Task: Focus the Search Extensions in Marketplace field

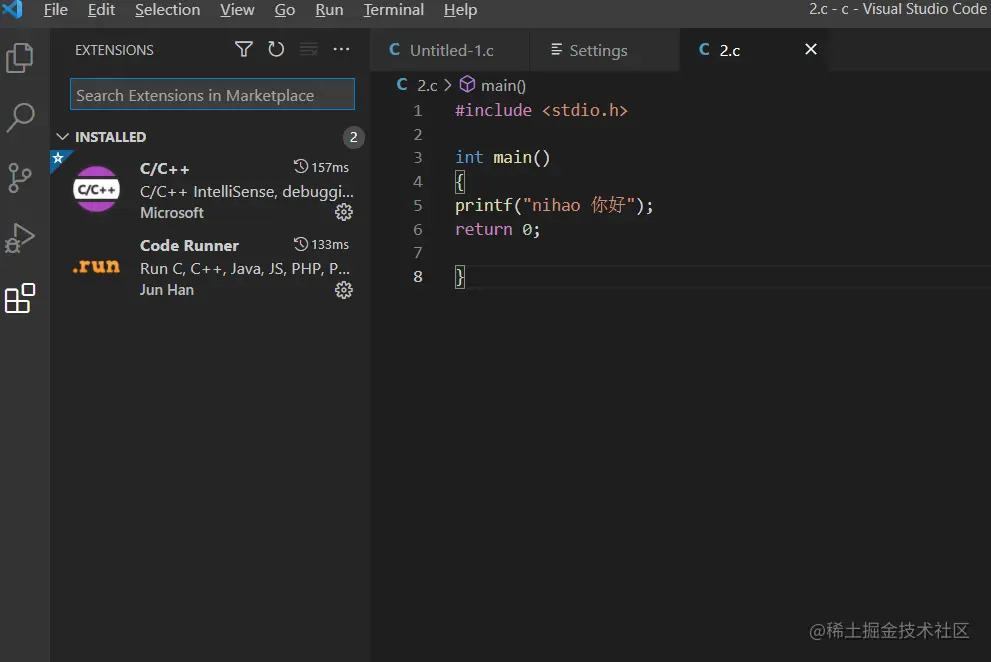Action: [212, 94]
